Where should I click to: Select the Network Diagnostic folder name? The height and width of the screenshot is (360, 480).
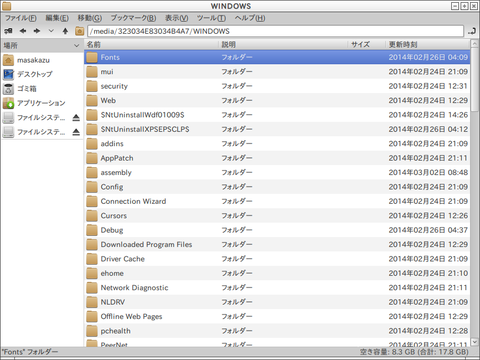coord(134,288)
